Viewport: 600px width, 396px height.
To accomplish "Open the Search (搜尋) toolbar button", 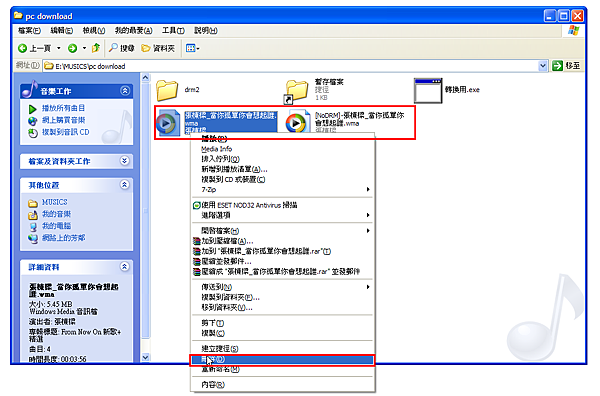I will pos(122,48).
